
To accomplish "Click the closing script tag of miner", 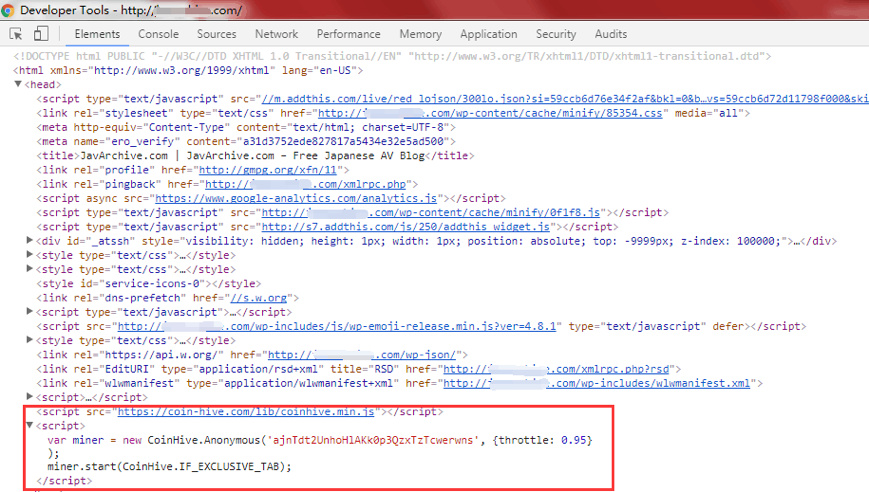I will [64, 481].
